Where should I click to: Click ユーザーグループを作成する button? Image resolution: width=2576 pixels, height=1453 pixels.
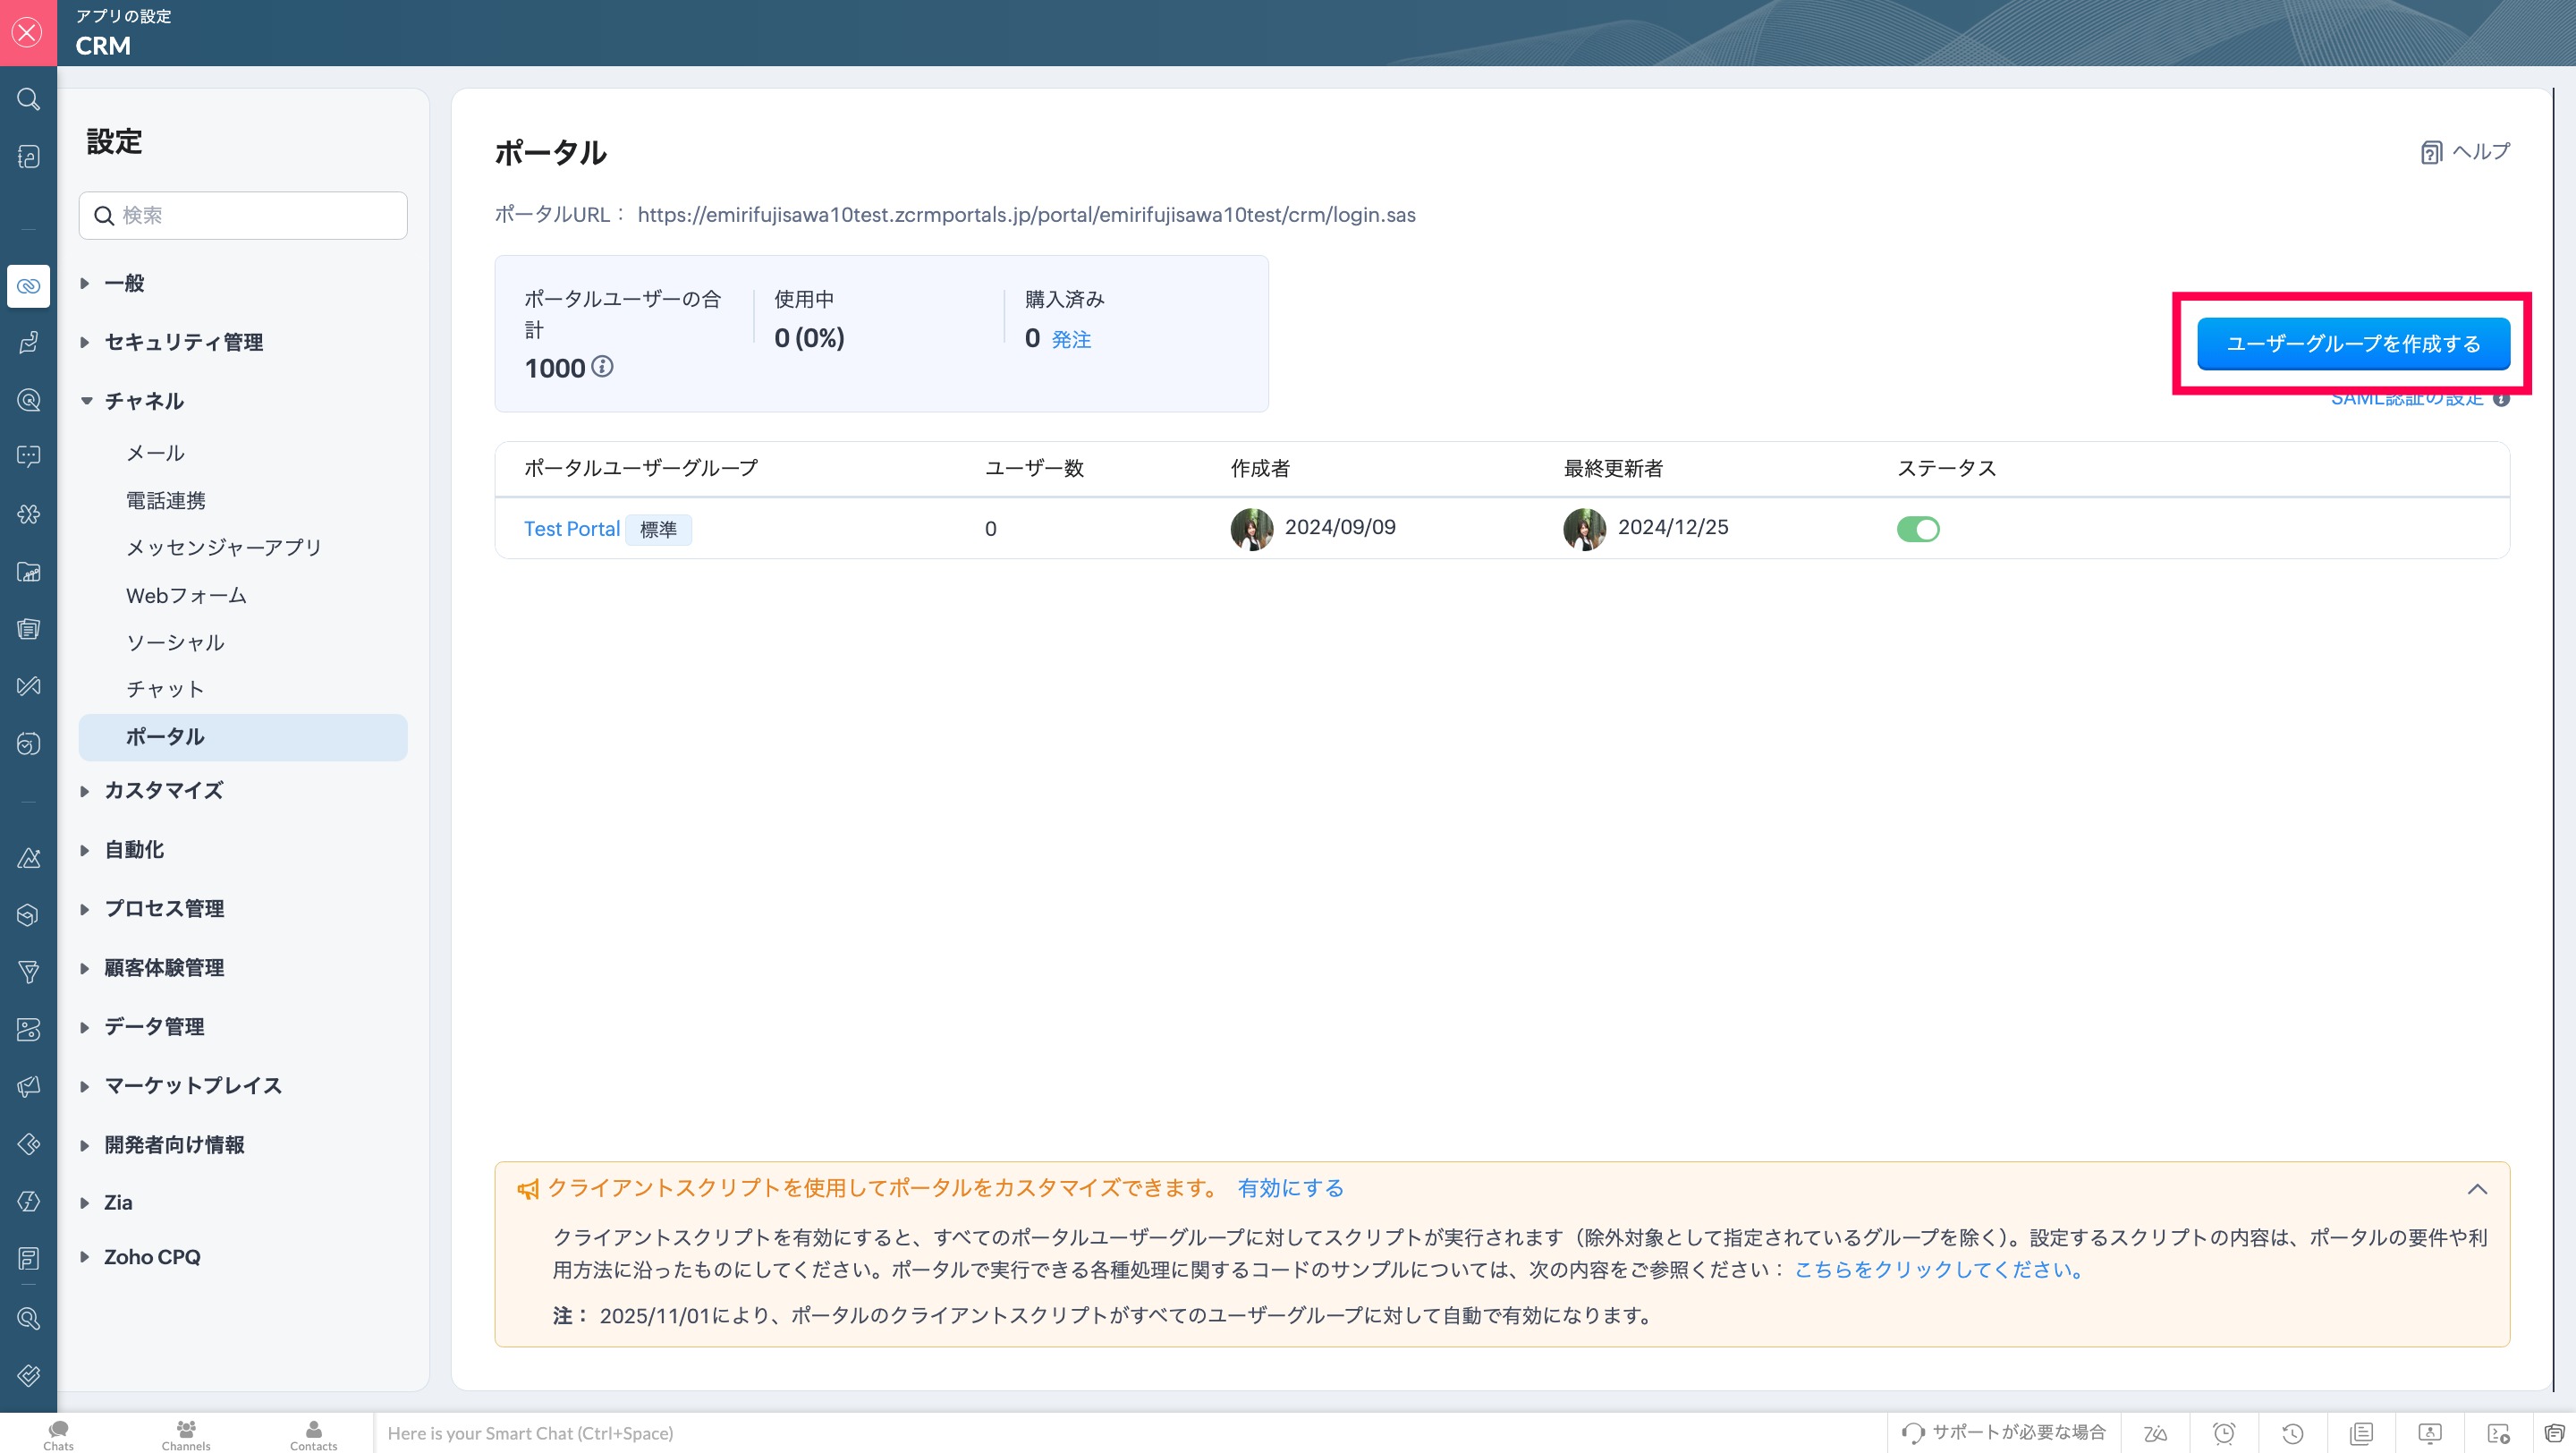pyautogui.click(x=2352, y=344)
